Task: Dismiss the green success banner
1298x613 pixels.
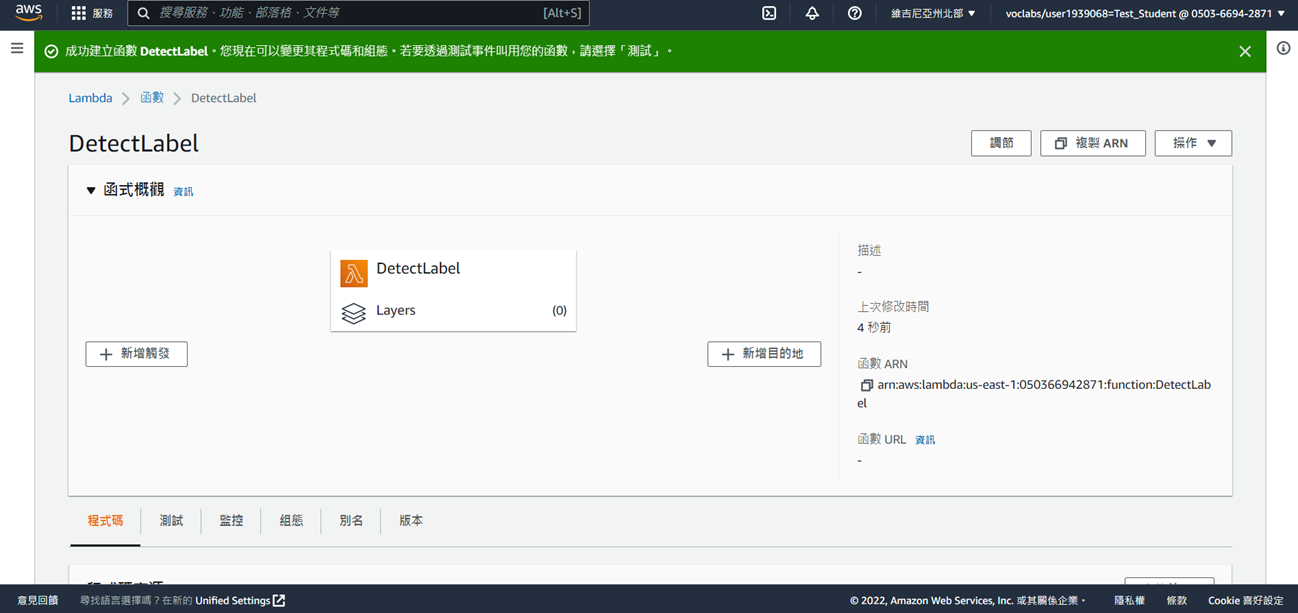Action: point(1245,51)
